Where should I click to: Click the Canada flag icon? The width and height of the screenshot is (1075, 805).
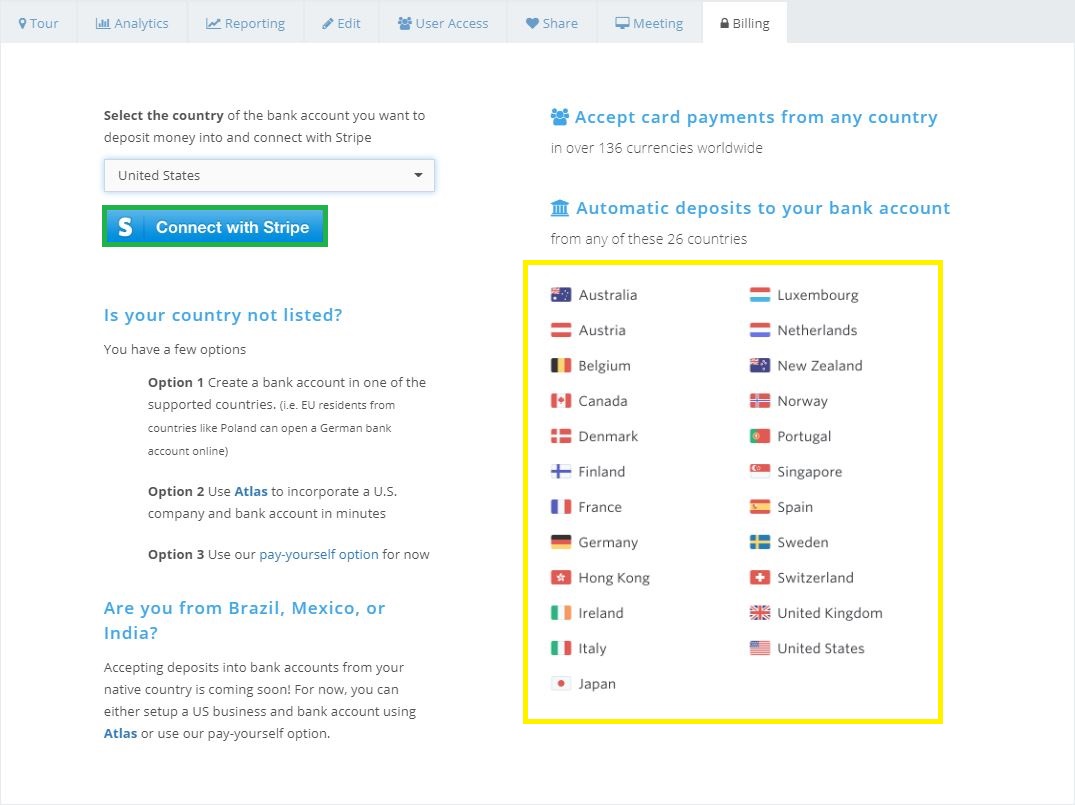point(561,401)
